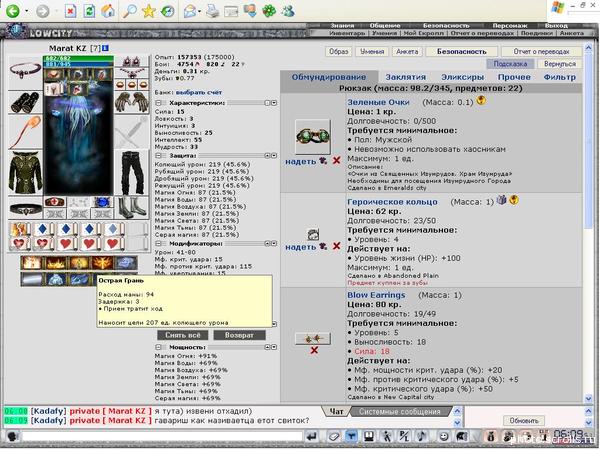The width and height of the screenshot is (600, 450).
Task: Open the 'выбрать счет' bank link
Action: (199, 92)
